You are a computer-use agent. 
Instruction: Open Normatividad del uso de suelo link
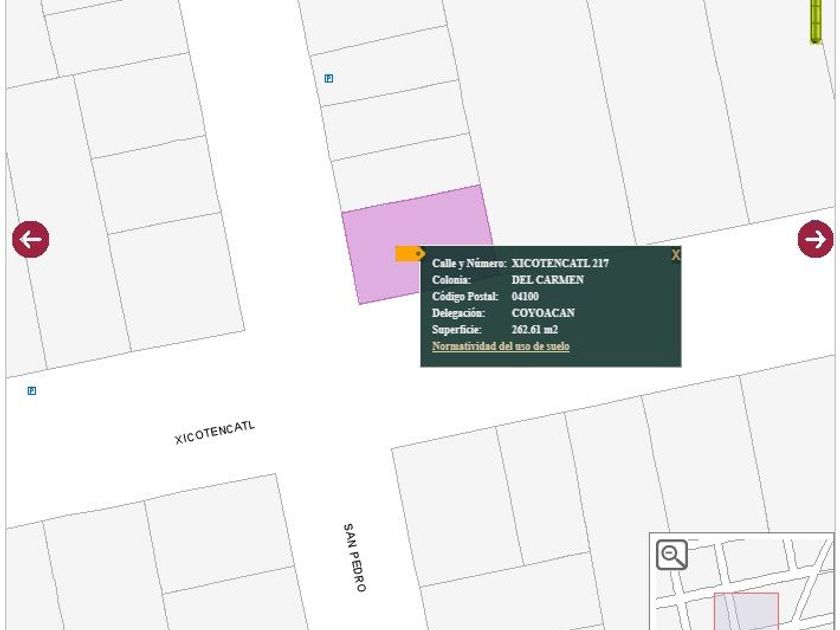500,346
